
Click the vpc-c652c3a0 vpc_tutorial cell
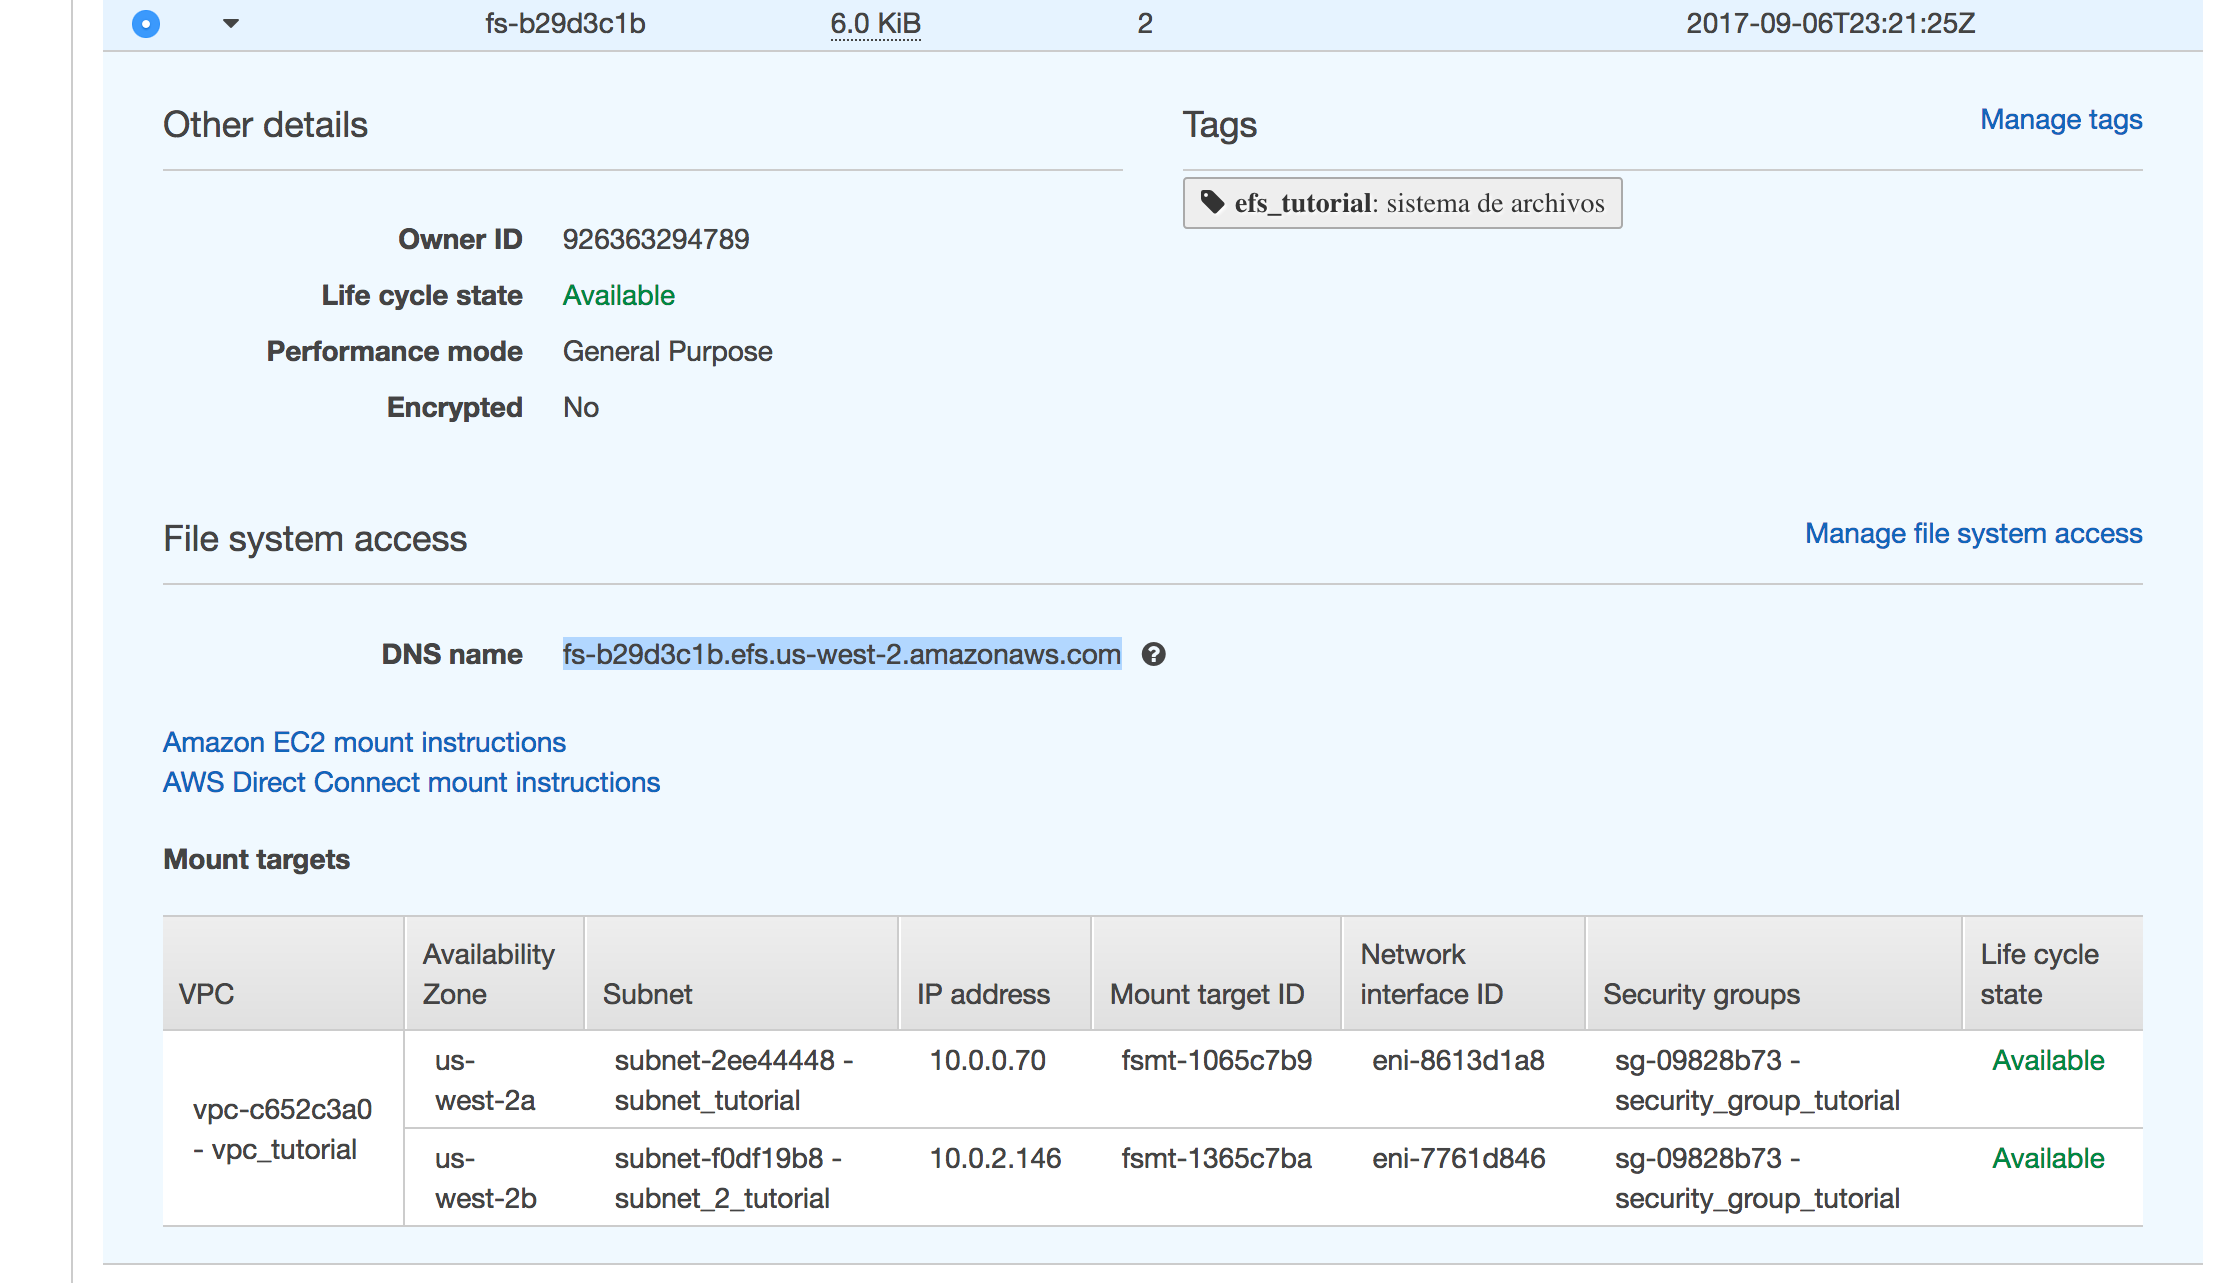pos(282,1129)
